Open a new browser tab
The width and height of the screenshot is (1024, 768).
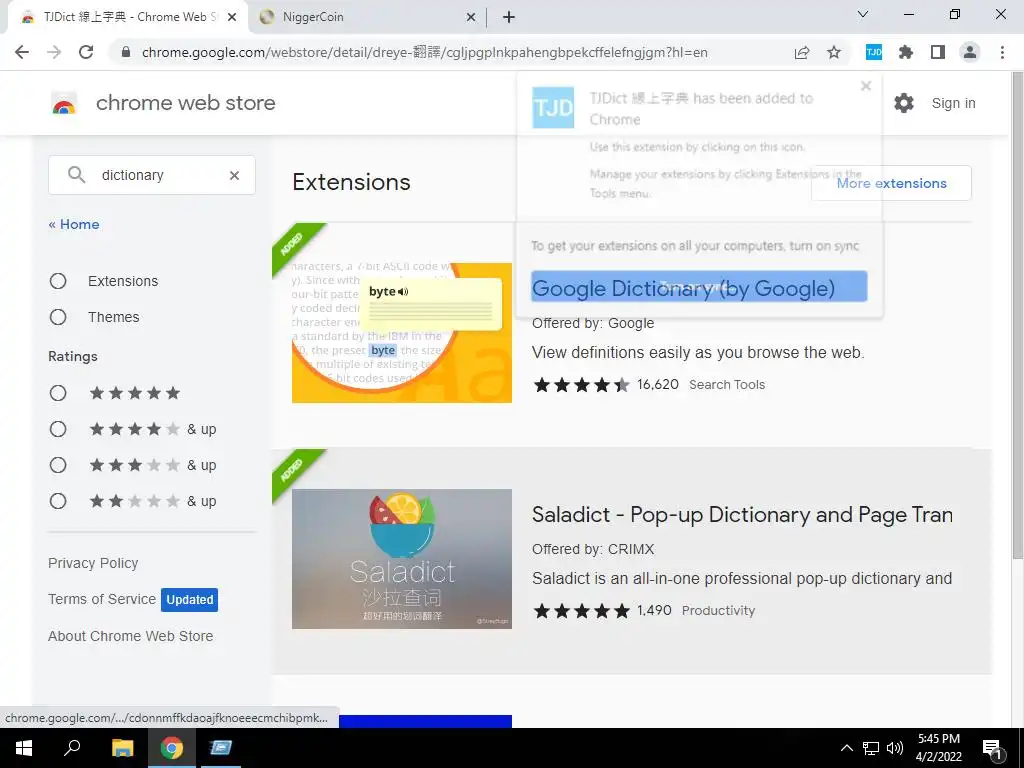click(509, 17)
